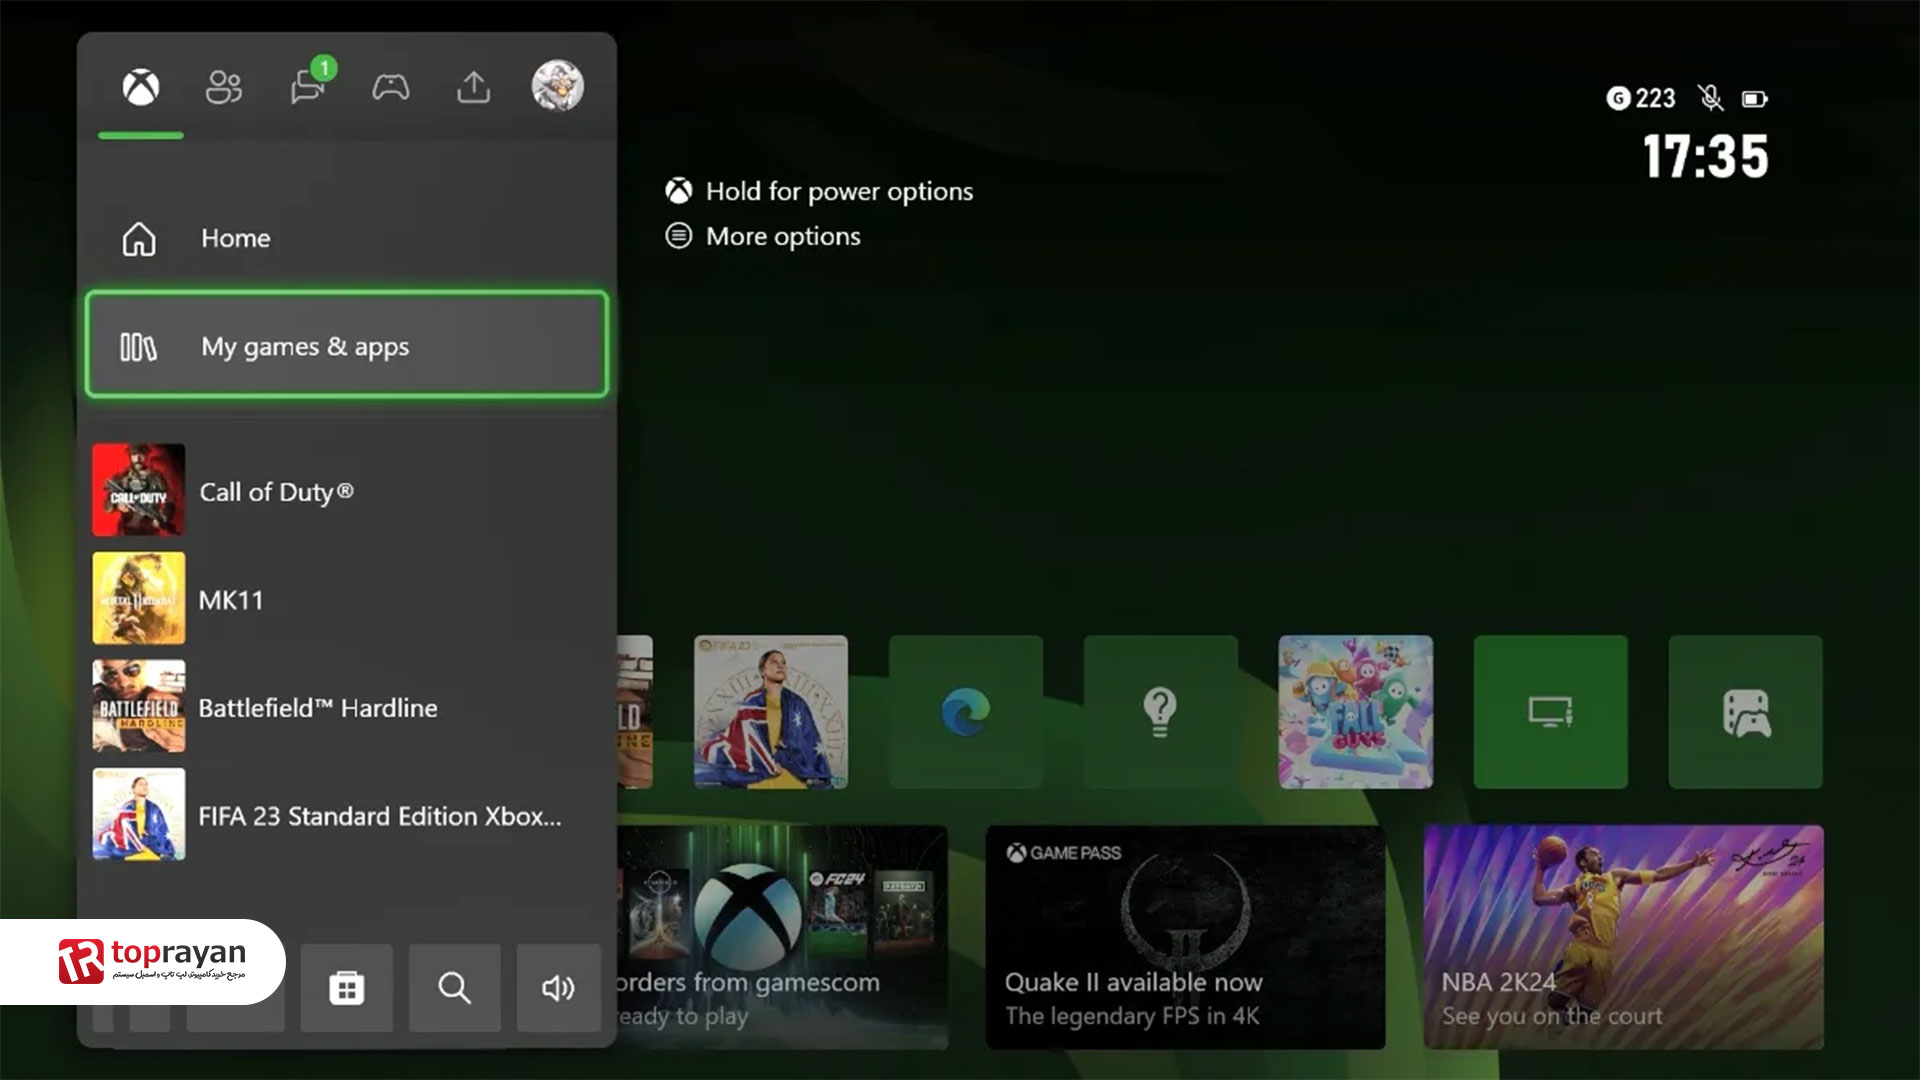Open the lightbulb question-mark tips tile

1161,712
